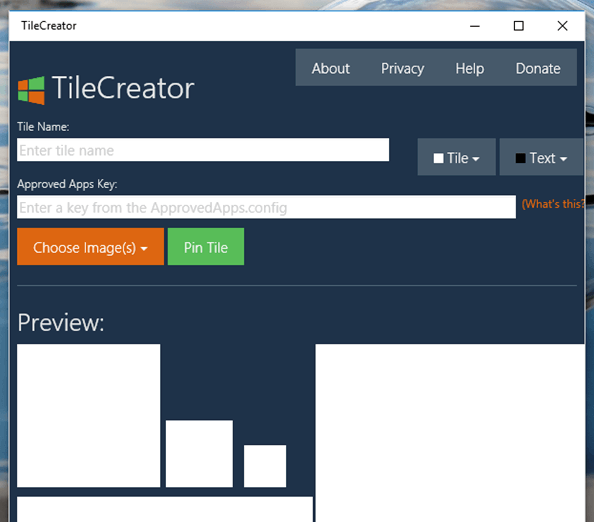The height and width of the screenshot is (522, 594).
Task: Select the smallest square preview tile
Action: [265, 466]
